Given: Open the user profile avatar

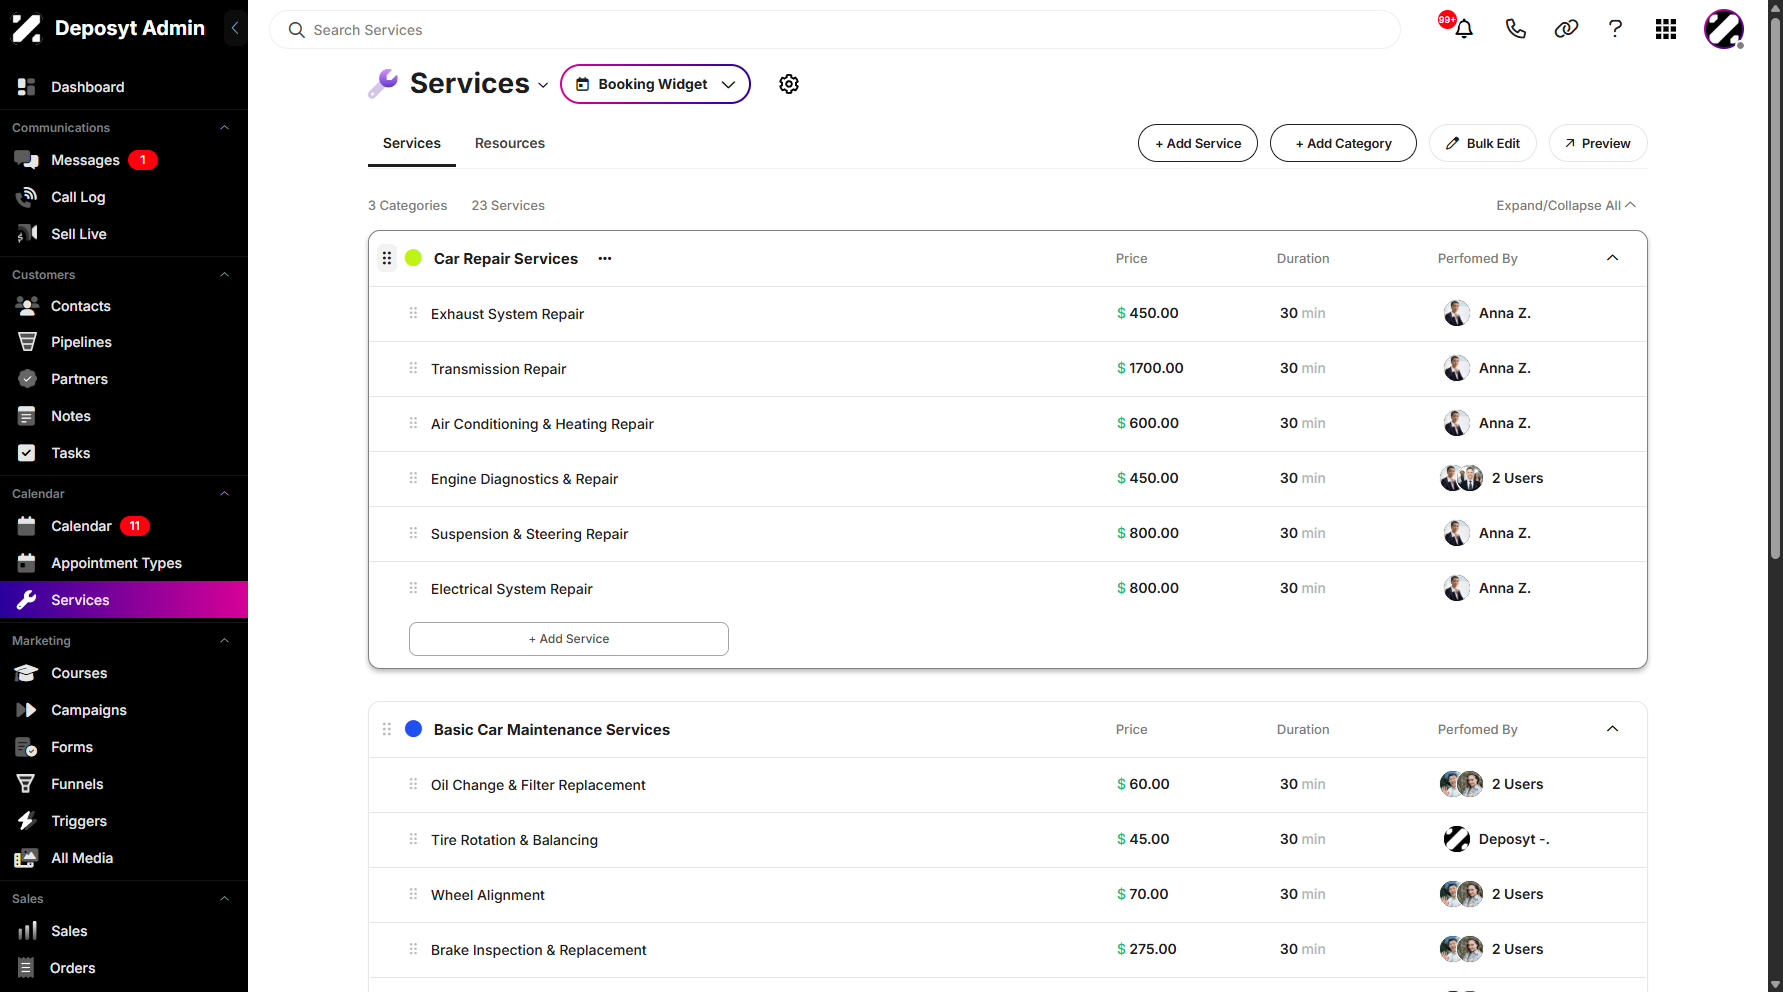Looking at the screenshot, I should tap(1724, 29).
